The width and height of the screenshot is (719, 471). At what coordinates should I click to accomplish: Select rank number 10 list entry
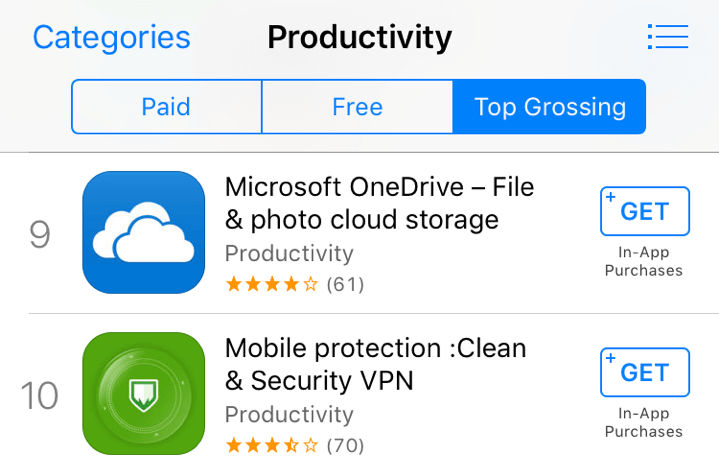point(40,395)
